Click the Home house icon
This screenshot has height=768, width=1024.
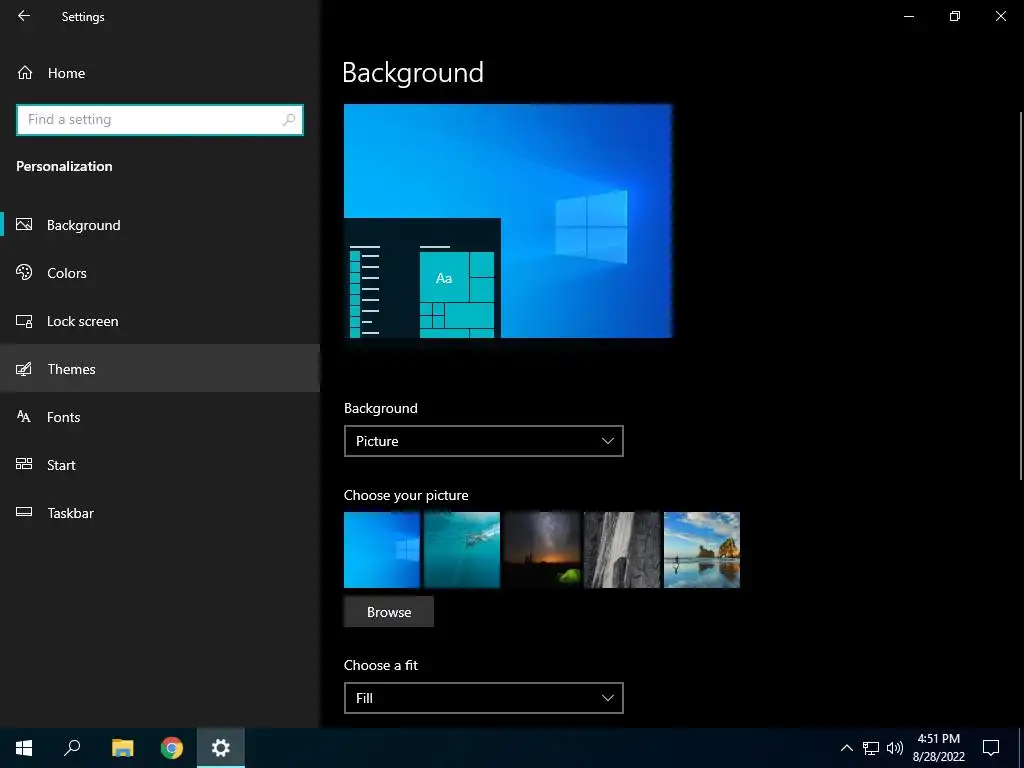25,72
